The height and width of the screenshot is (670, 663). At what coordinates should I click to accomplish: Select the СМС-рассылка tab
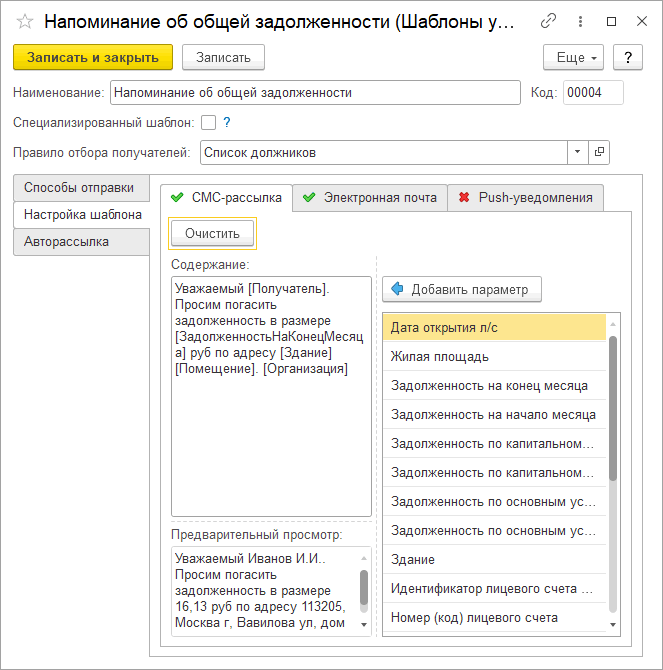[x=226, y=198]
